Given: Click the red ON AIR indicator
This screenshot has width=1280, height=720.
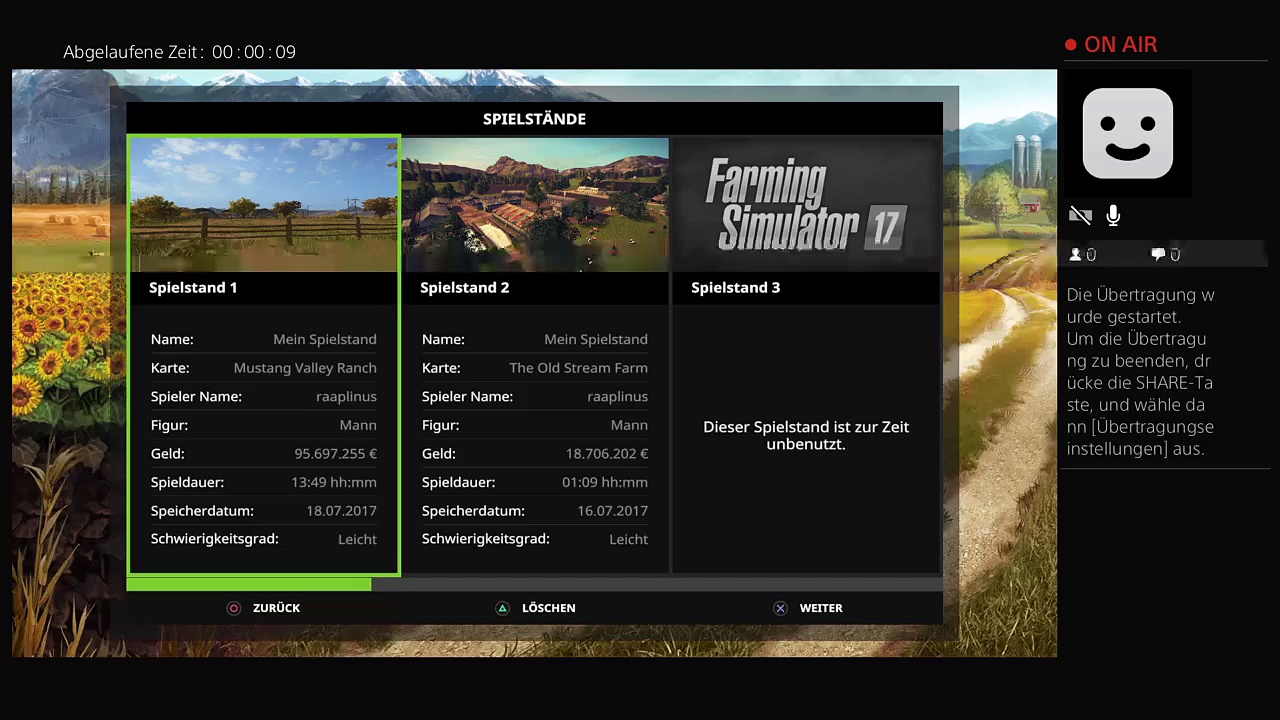Looking at the screenshot, I should [1111, 45].
